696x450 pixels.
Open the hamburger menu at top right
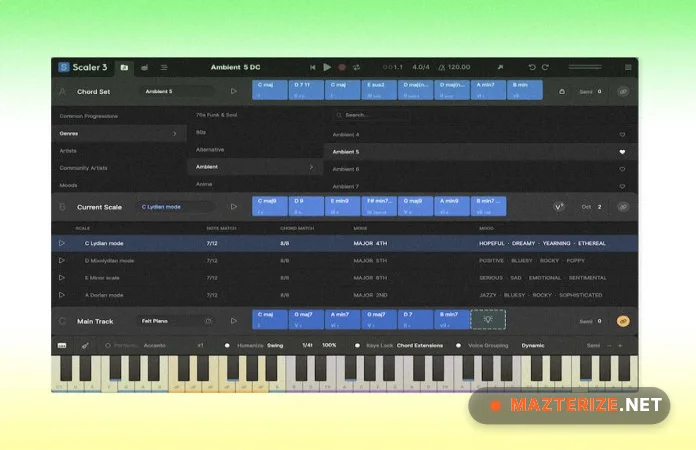(628, 67)
